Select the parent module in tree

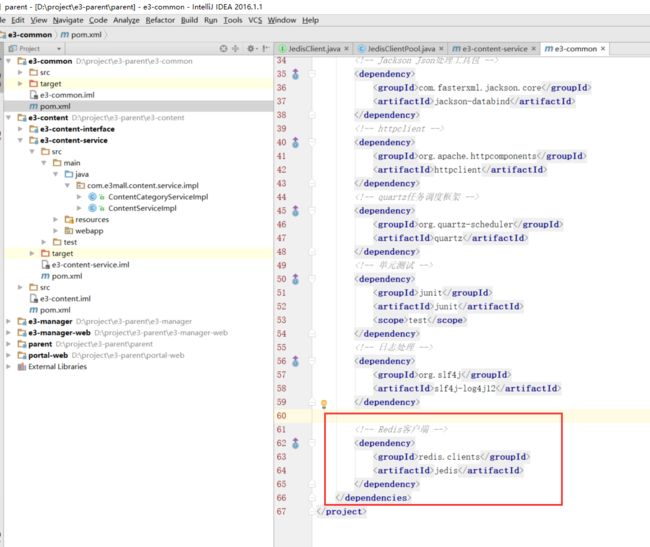(40, 344)
